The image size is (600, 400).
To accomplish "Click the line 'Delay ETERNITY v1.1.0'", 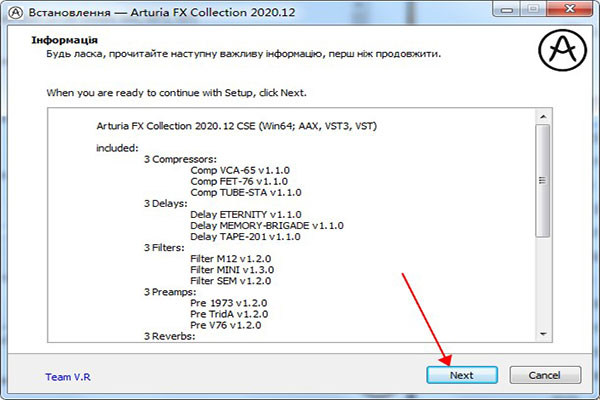I will [x=246, y=215].
